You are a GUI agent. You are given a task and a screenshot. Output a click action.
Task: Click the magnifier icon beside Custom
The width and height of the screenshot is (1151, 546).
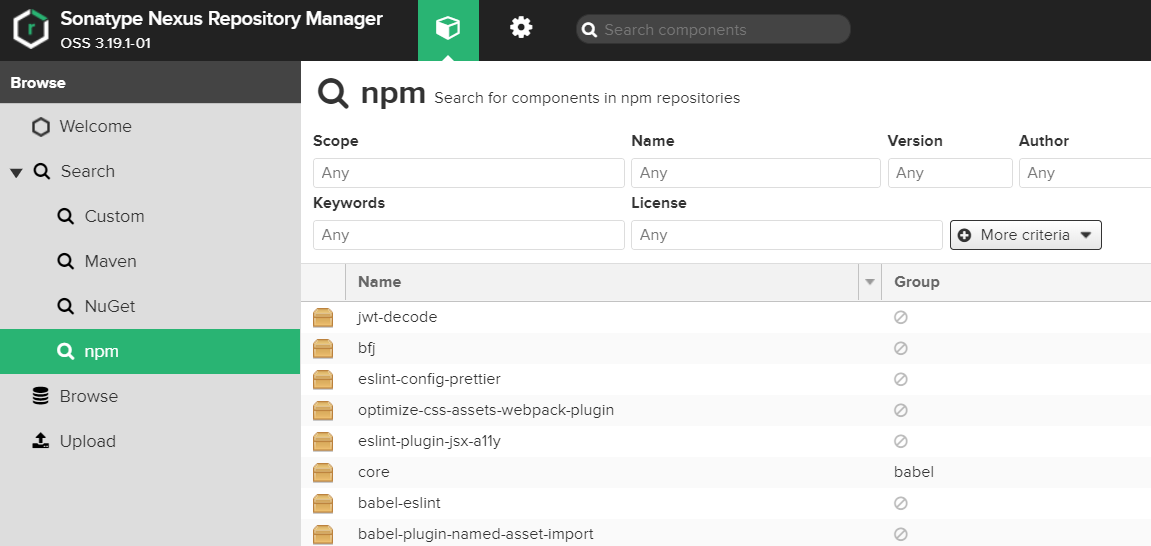(65, 216)
